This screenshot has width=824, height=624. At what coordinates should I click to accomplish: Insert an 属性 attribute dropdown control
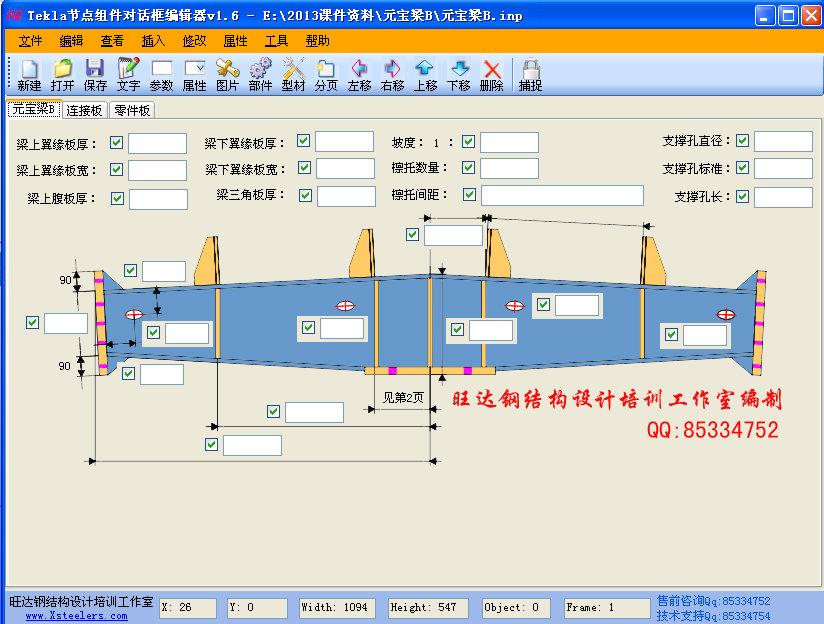click(194, 75)
